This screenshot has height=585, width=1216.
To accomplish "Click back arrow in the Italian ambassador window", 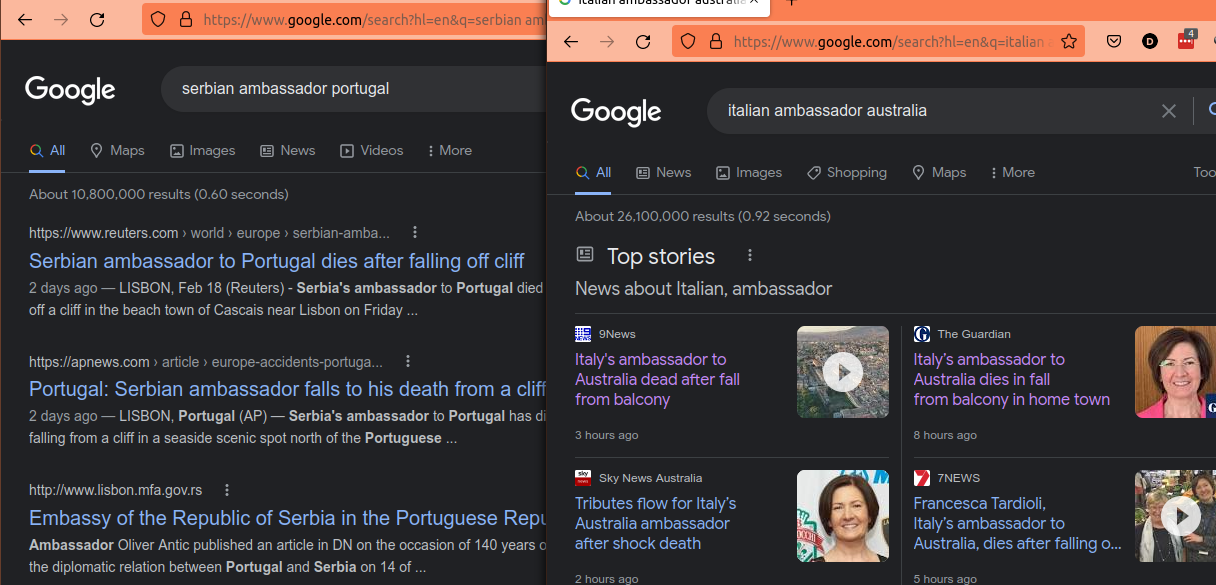I will [x=571, y=41].
